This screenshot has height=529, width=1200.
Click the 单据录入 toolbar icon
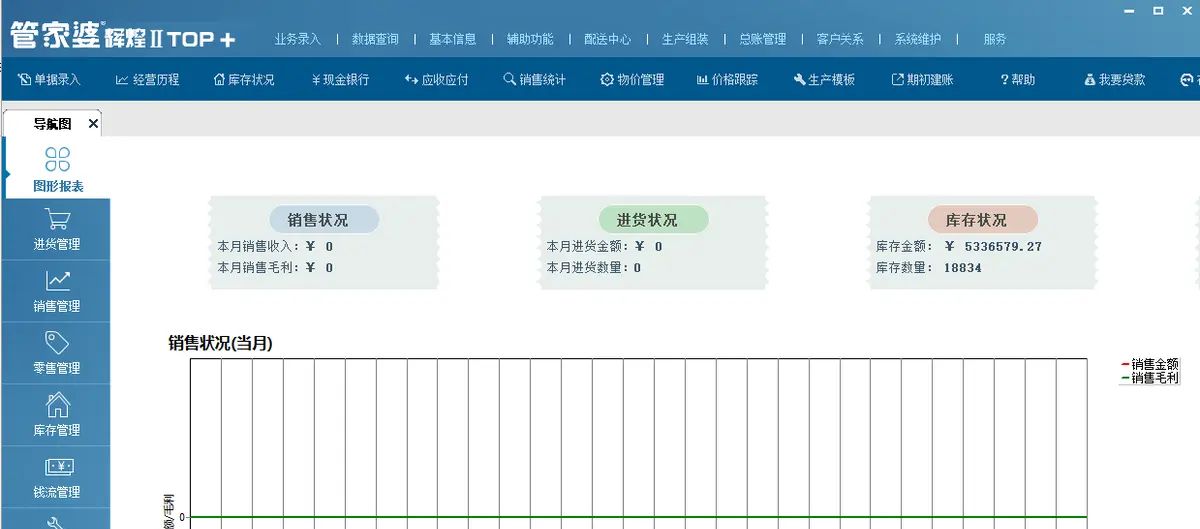coord(50,79)
